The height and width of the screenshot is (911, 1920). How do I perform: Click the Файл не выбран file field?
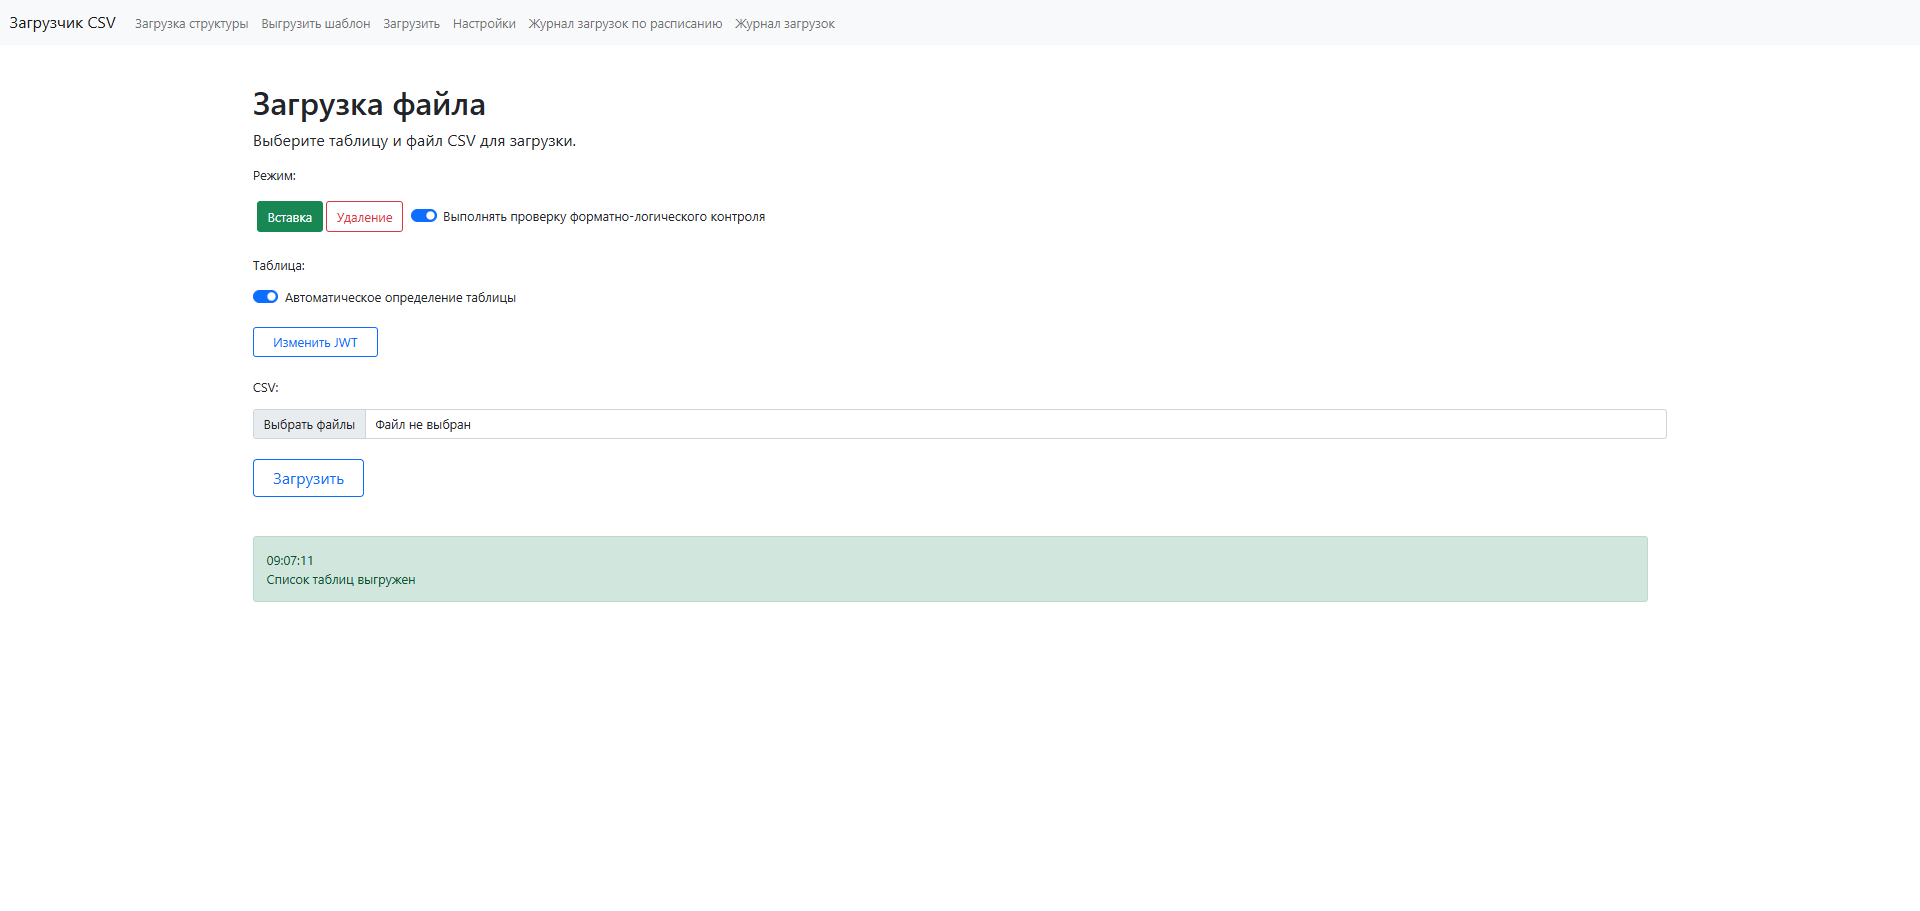point(1015,425)
